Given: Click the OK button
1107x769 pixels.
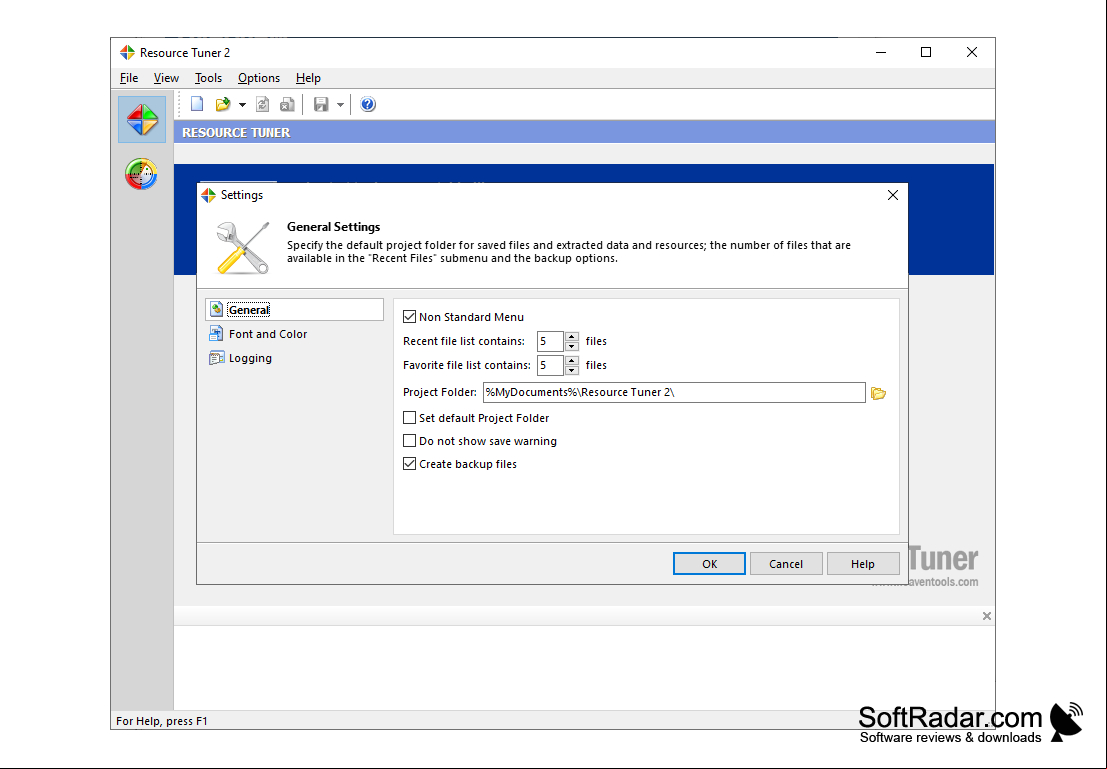Looking at the screenshot, I should [x=710, y=564].
